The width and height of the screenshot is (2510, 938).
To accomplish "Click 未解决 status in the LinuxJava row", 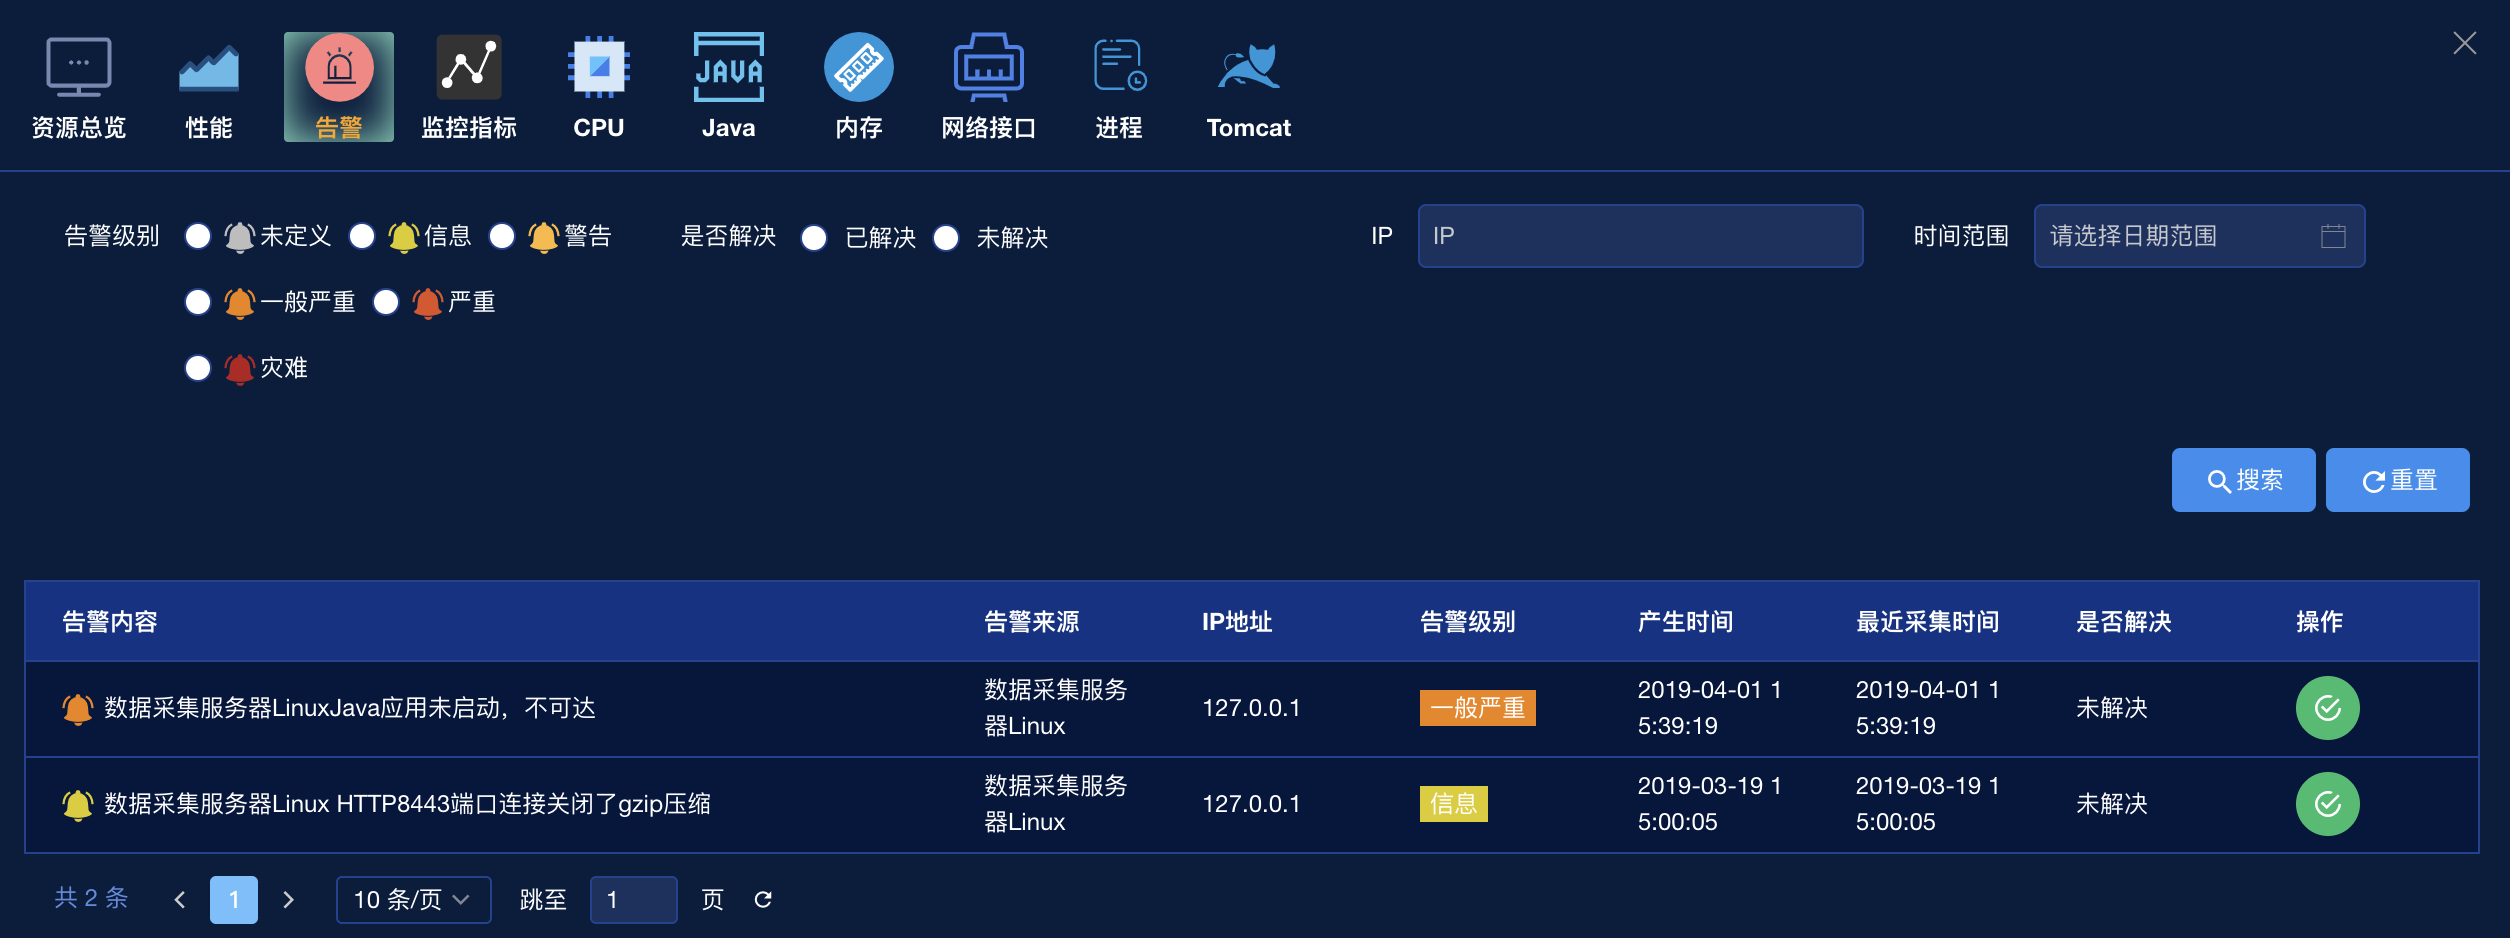I will pyautogui.click(x=2112, y=708).
